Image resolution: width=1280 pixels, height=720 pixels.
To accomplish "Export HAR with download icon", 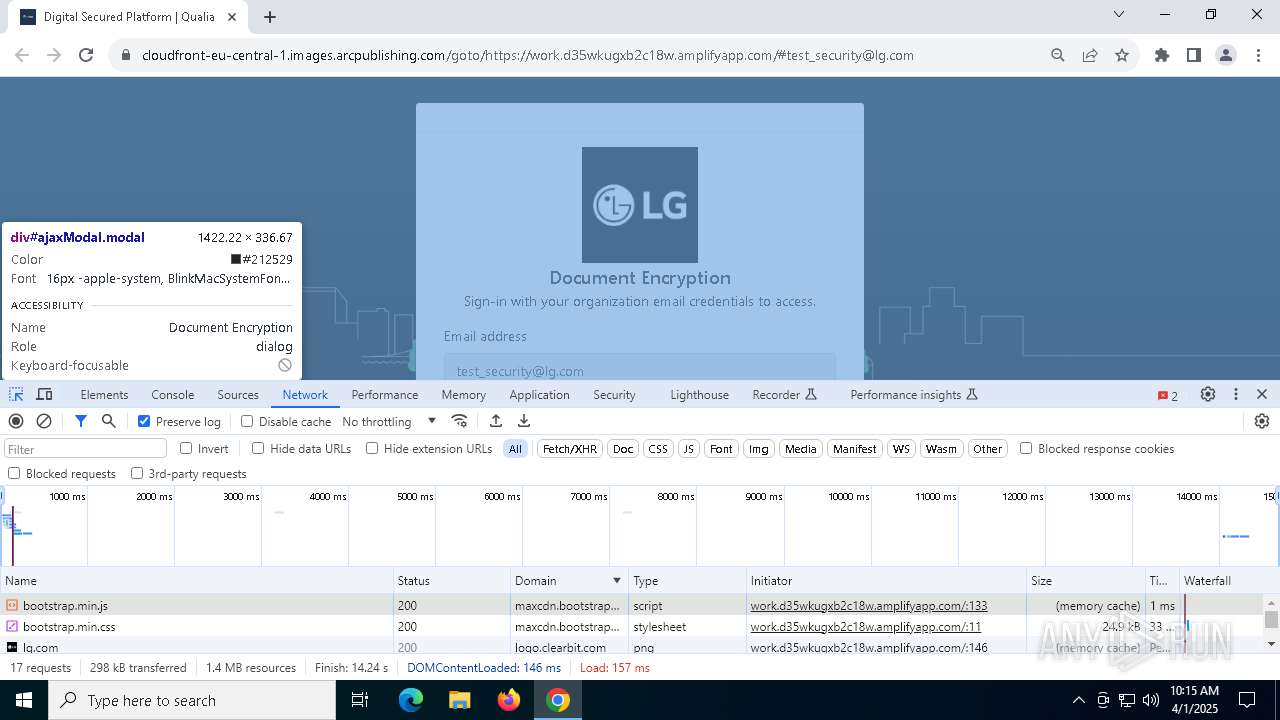I will (x=524, y=421).
